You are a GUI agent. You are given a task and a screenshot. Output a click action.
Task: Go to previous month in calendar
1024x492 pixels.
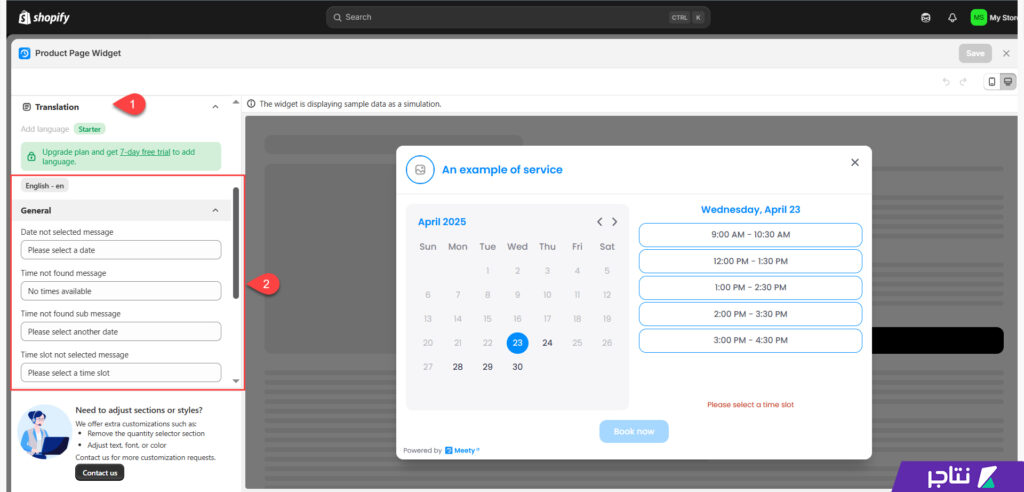(x=600, y=222)
